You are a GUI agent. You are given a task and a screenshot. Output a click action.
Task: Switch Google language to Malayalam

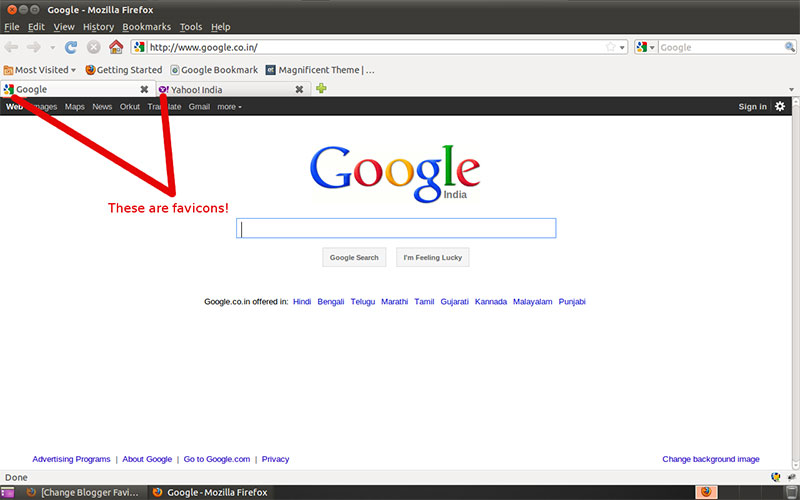(x=533, y=302)
